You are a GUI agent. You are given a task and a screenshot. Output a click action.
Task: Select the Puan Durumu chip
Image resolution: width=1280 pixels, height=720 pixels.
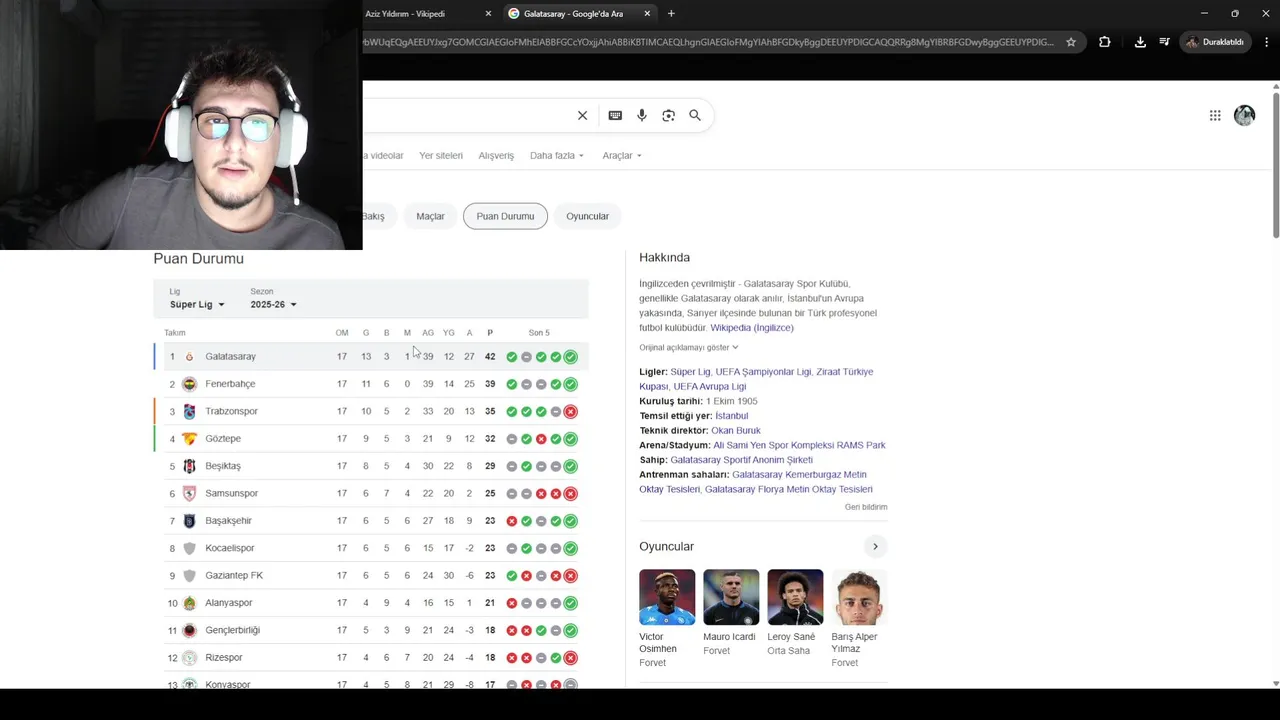(505, 216)
